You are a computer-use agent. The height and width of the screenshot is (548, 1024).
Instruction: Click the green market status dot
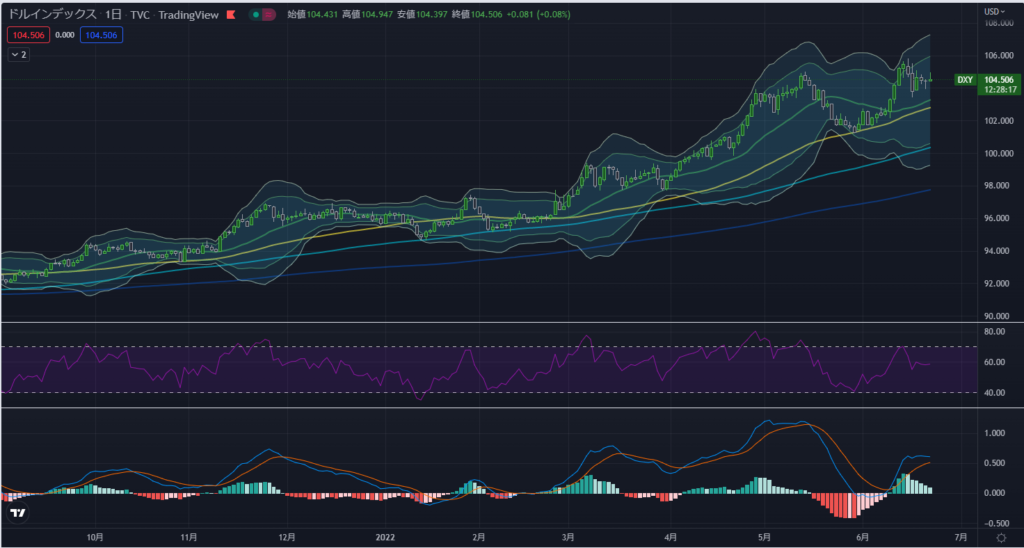pos(257,15)
